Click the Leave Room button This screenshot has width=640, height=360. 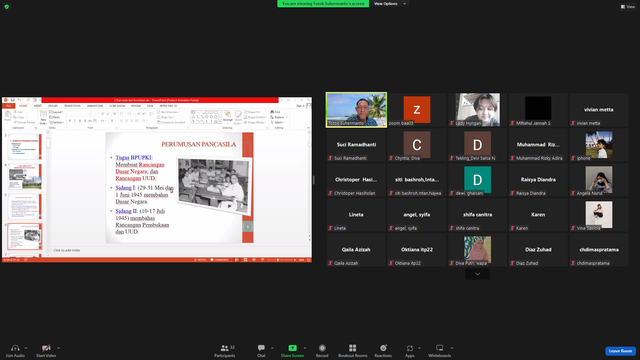pyautogui.click(x=620, y=351)
